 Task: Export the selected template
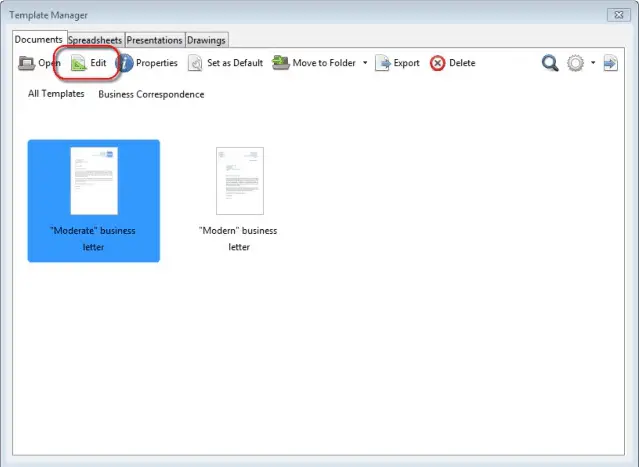click(x=397, y=63)
